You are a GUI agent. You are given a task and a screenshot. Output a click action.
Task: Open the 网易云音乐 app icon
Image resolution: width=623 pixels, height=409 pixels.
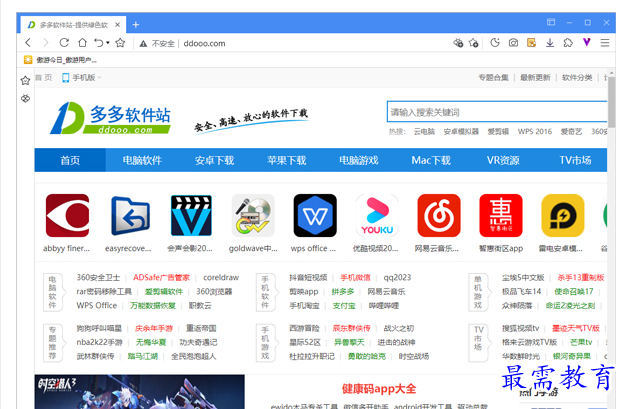(x=439, y=215)
